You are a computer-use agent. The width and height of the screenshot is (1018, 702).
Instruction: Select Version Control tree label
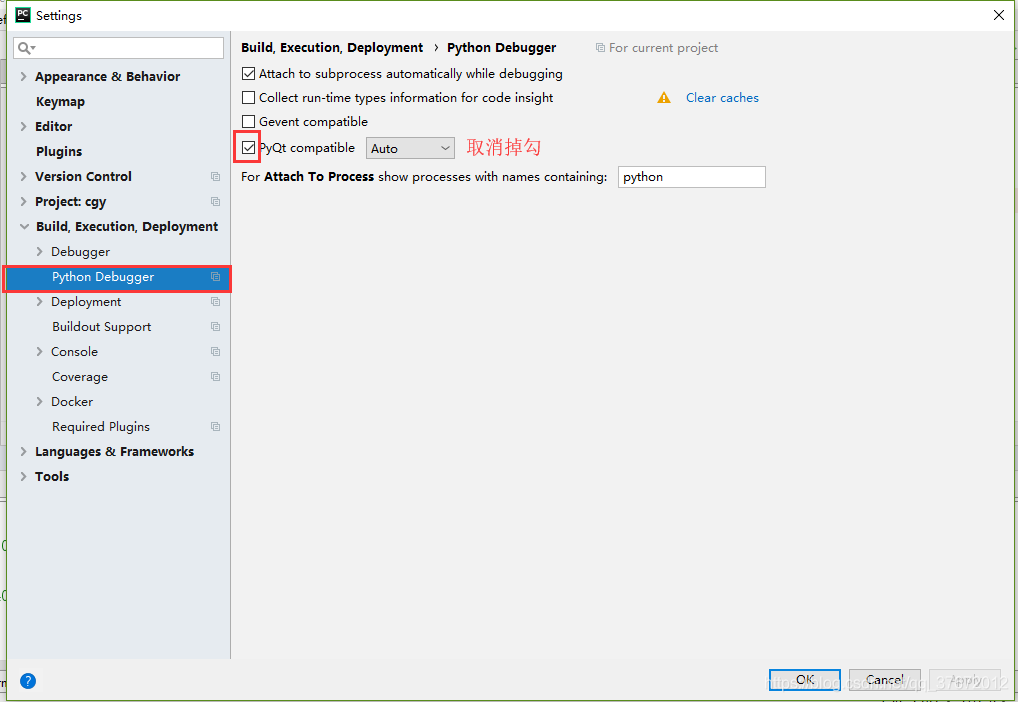pyautogui.click(x=84, y=177)
